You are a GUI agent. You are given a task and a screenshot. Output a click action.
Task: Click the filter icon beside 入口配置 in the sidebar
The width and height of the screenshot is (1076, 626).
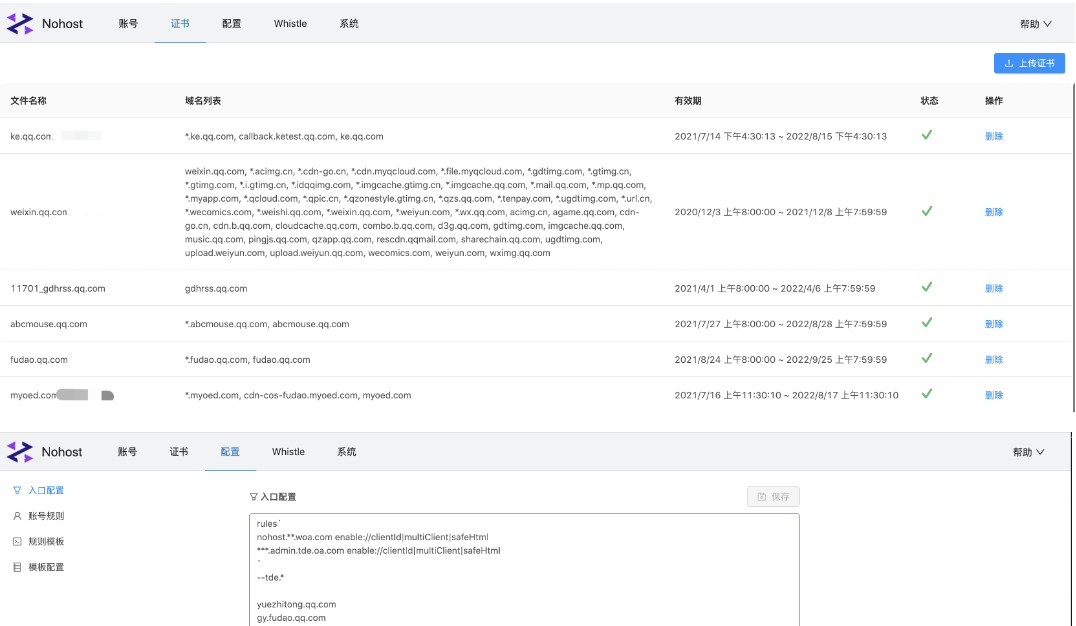click(17, 490)
